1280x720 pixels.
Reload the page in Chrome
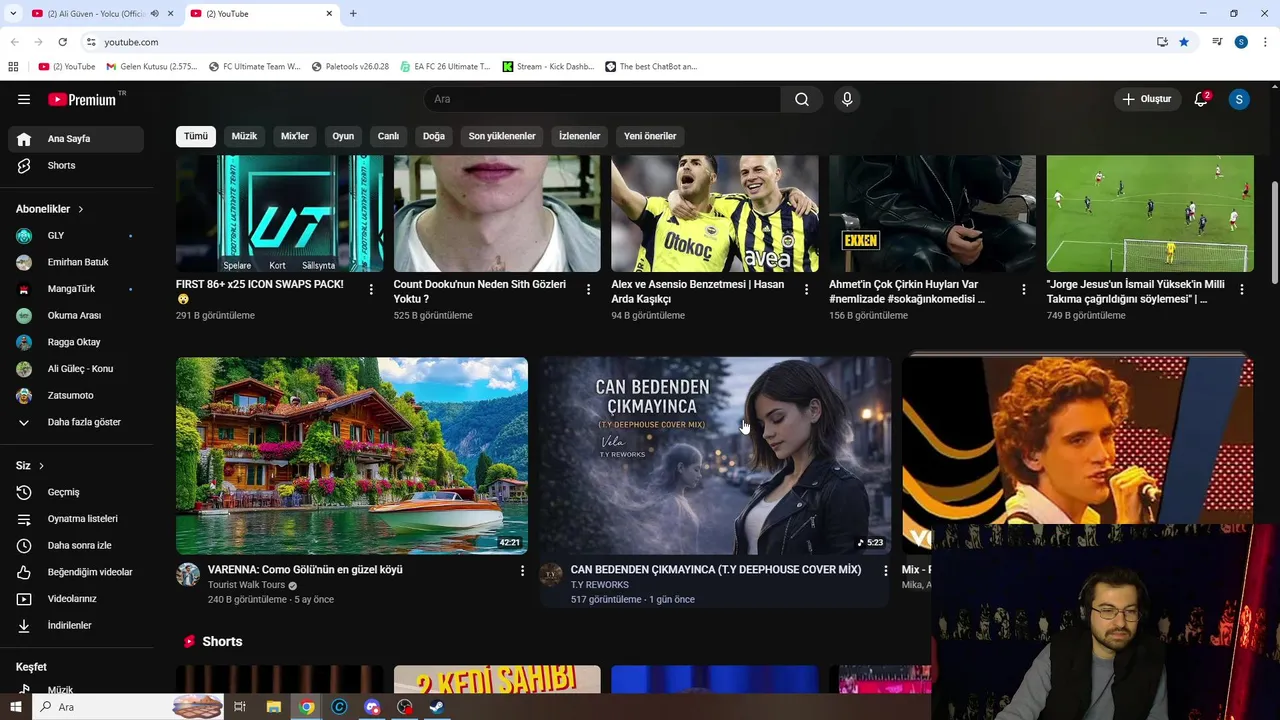62,42
